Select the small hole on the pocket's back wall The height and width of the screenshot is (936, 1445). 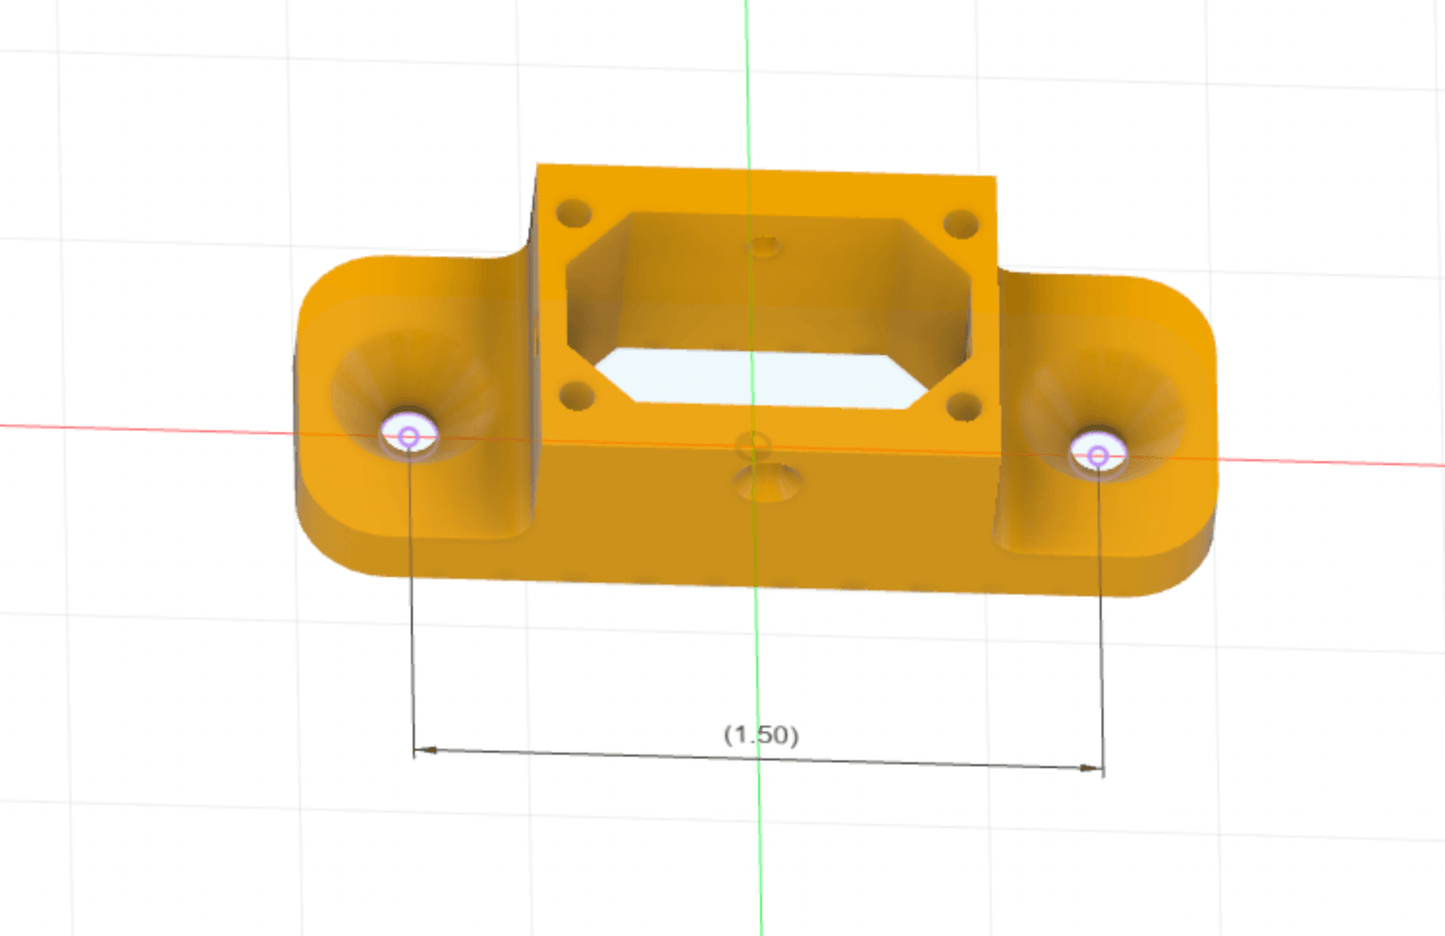click(x=765, y=246)
